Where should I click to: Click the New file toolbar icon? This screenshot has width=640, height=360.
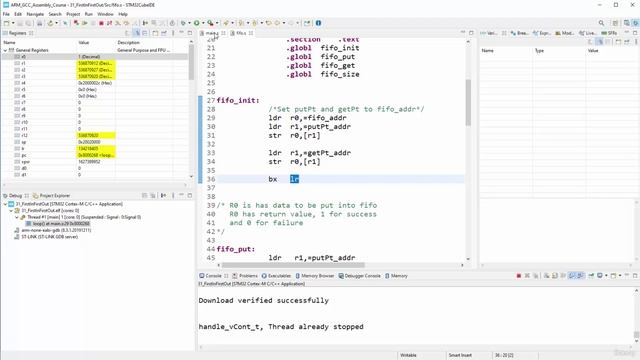pos(6,23)
